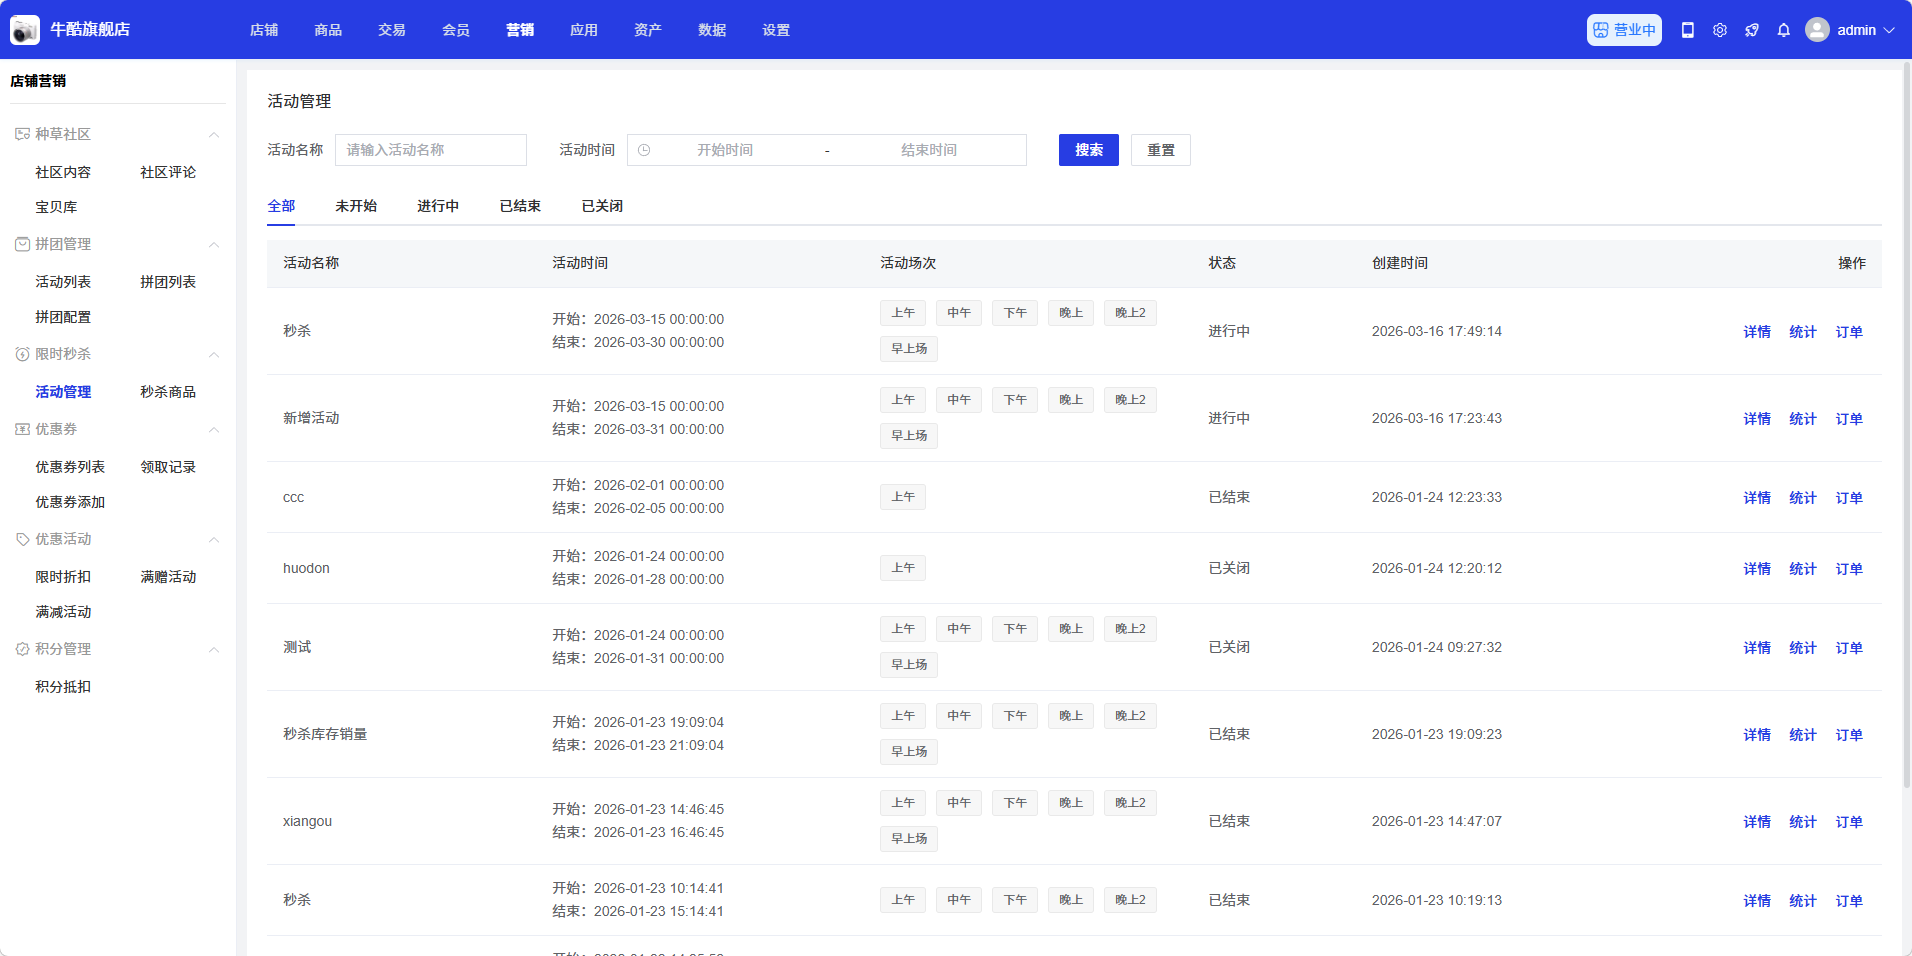Click the 营业中 store status badge
The height and width of the screenshot is (956, 1912).
(x=1624, y=30)
